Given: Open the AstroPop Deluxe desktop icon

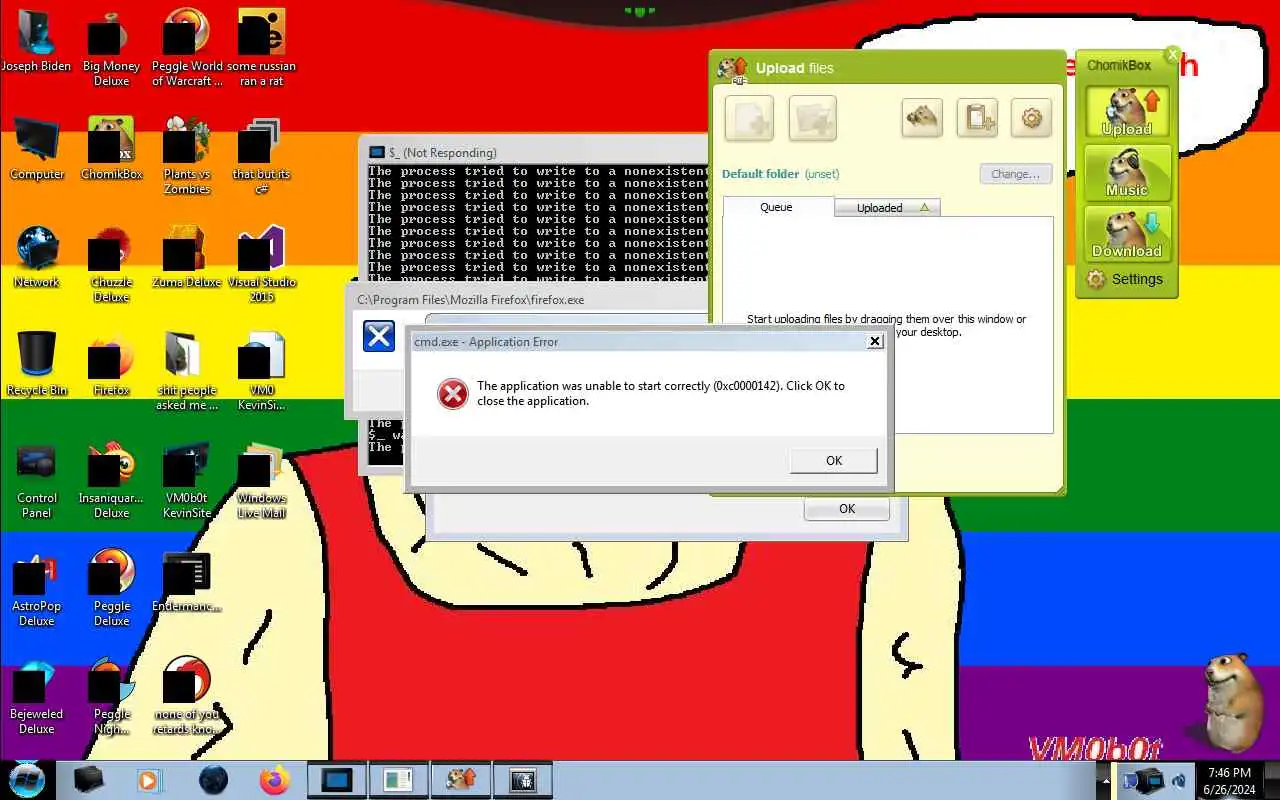Looking at the screenshot, I should [37, 589].
